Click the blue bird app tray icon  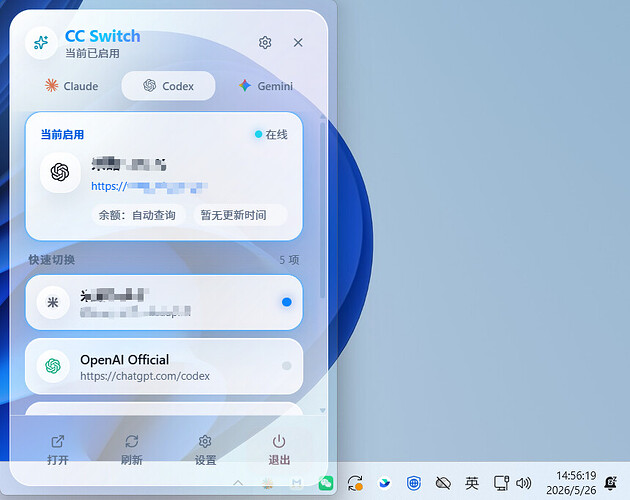[x=385, y=483]
